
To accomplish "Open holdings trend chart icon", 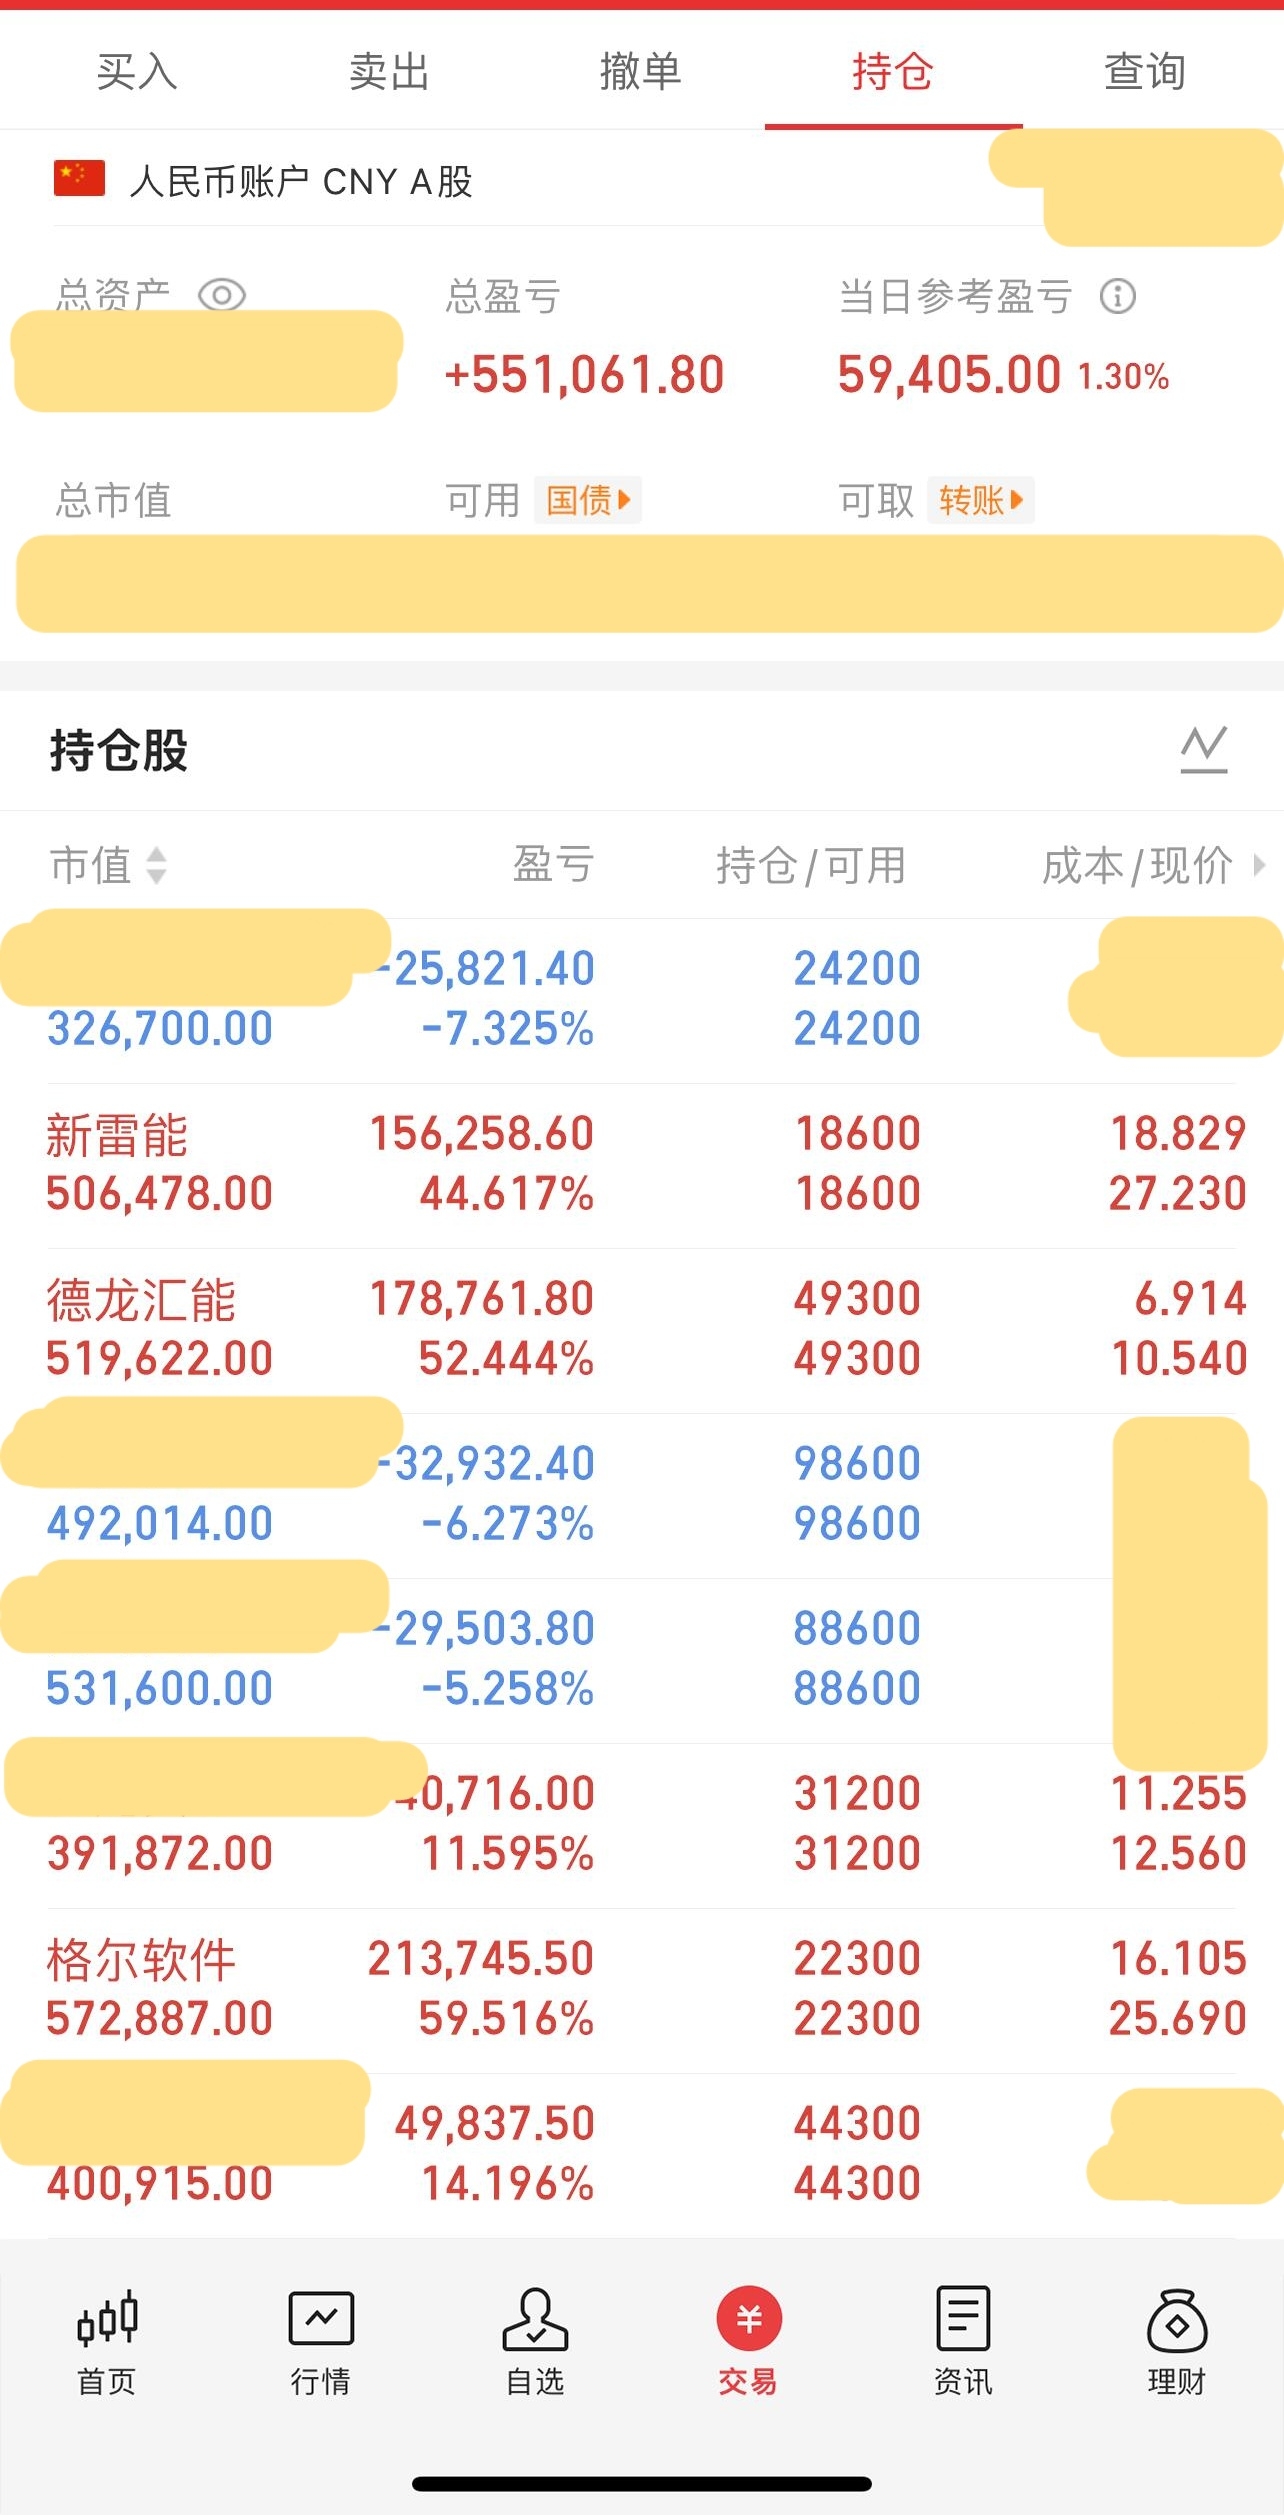I will 1203,749.
